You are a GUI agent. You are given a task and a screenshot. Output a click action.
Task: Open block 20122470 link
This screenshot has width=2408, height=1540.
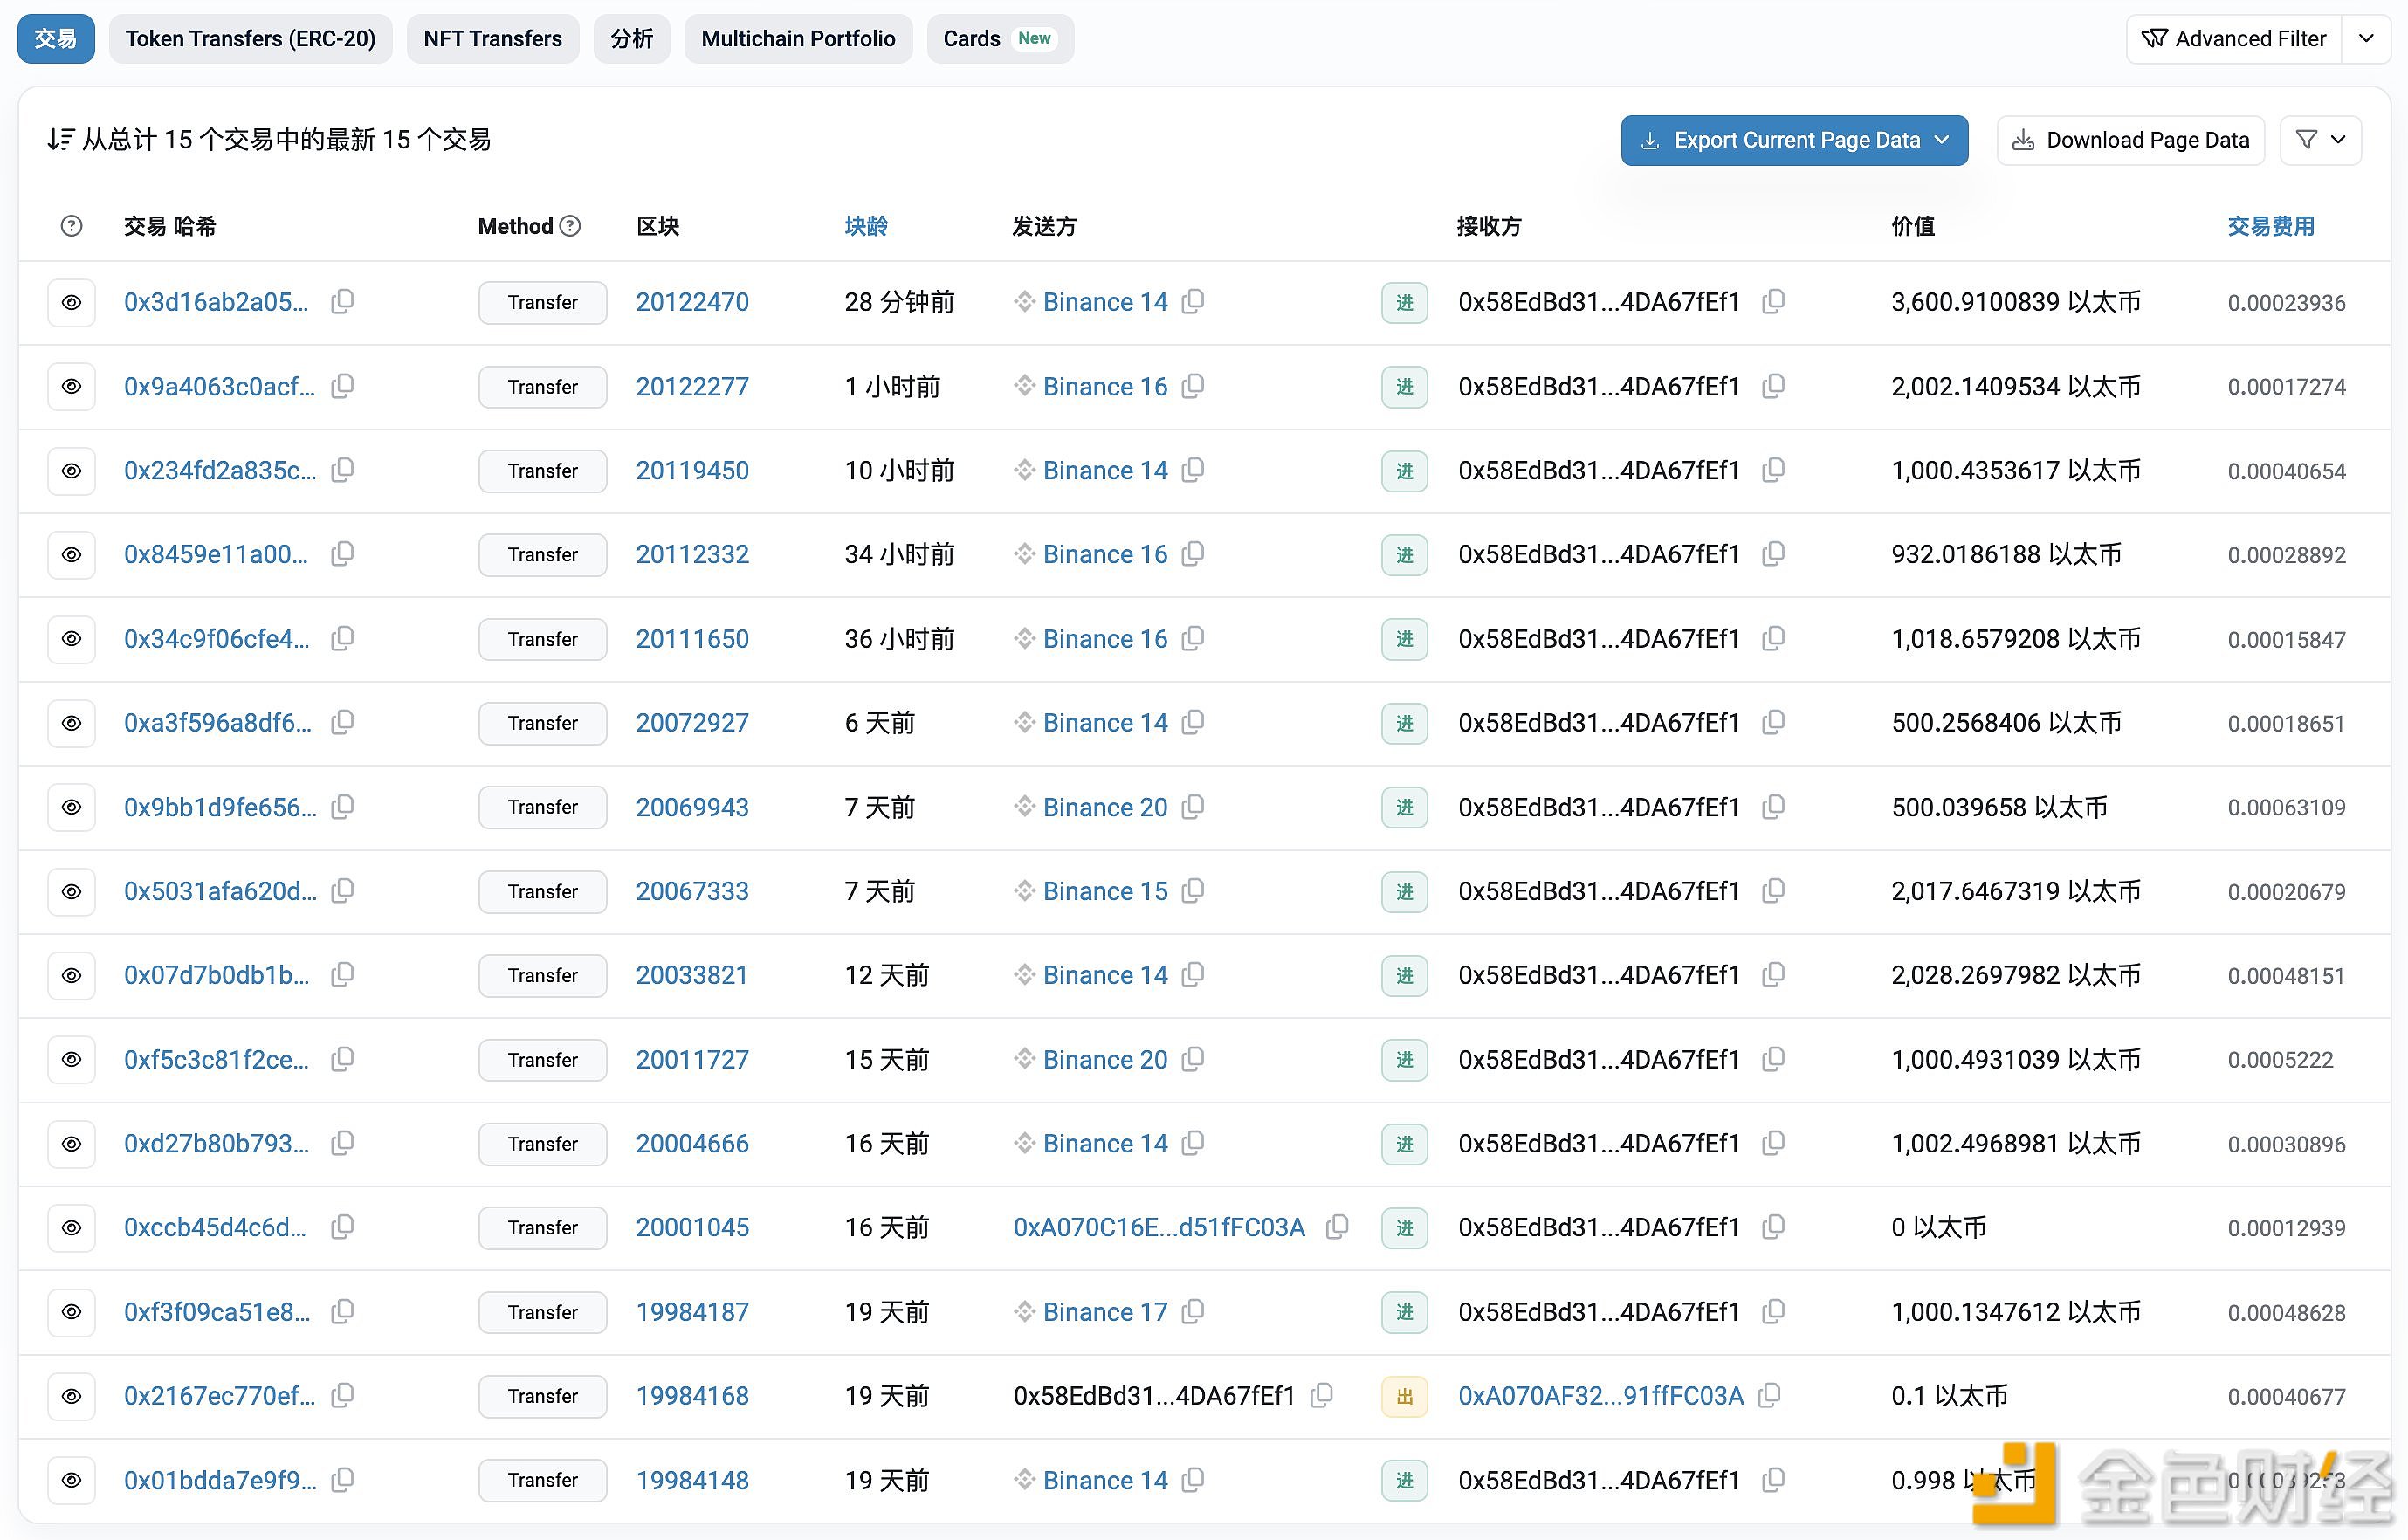(692, 302)
